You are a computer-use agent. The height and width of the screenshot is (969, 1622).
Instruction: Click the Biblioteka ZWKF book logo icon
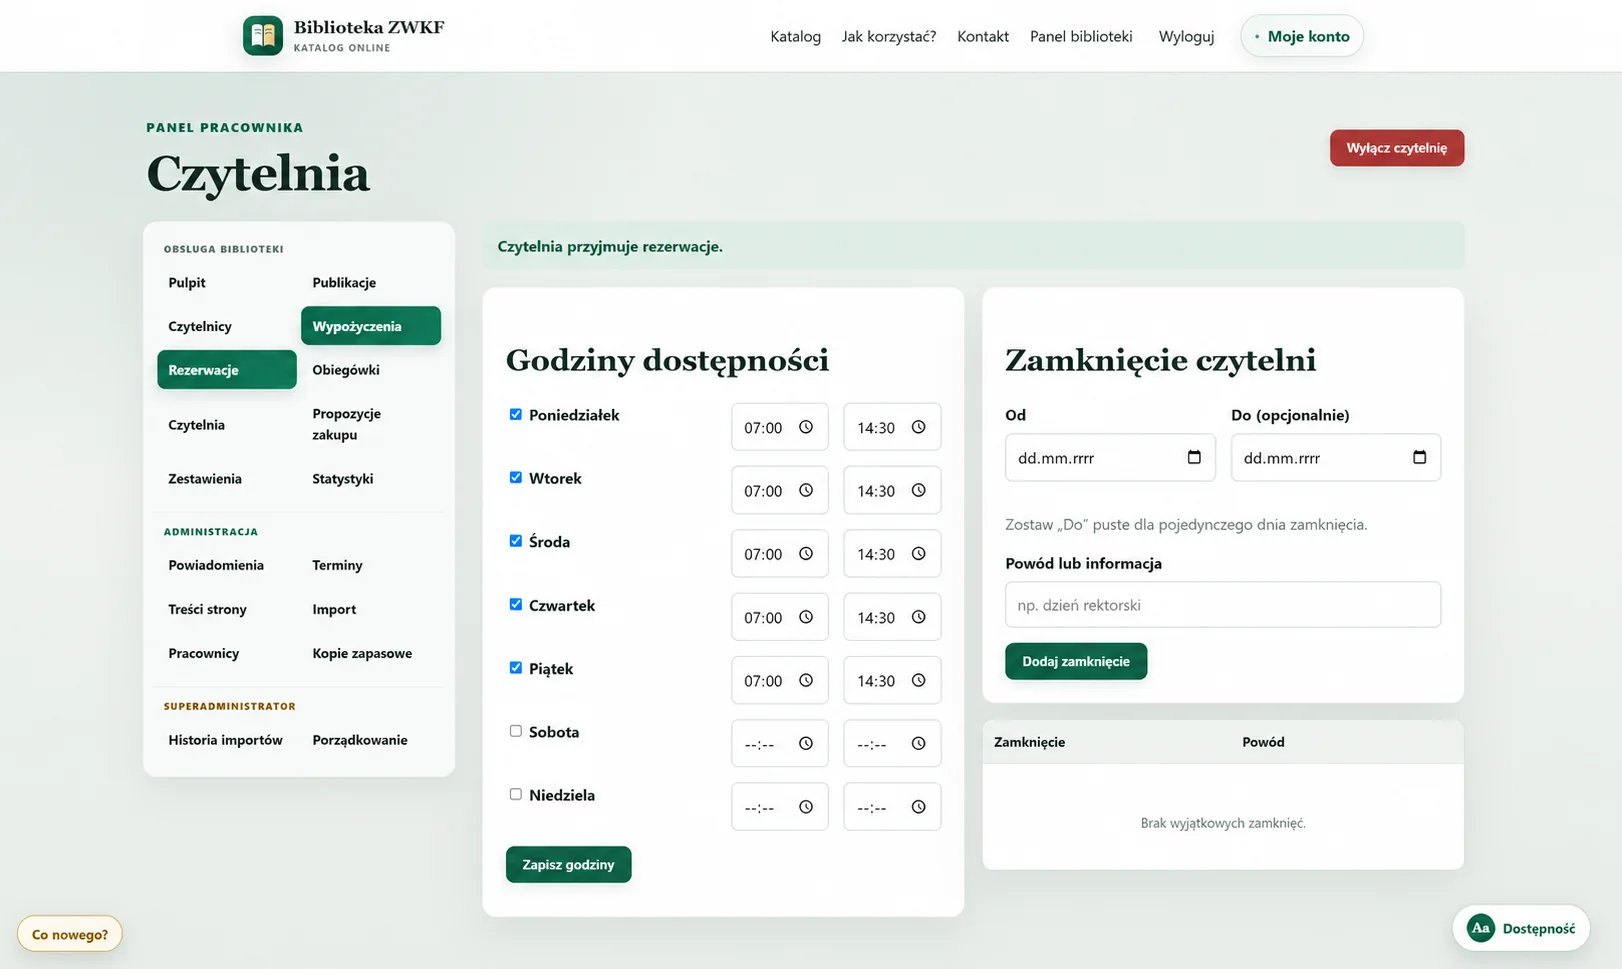262,36
